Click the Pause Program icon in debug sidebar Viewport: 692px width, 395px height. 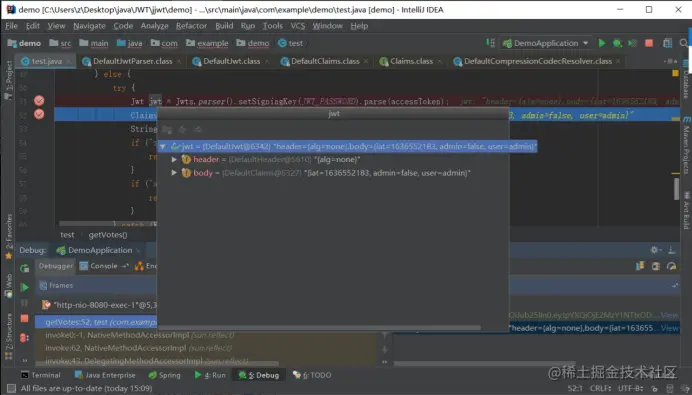click(25, 303)
